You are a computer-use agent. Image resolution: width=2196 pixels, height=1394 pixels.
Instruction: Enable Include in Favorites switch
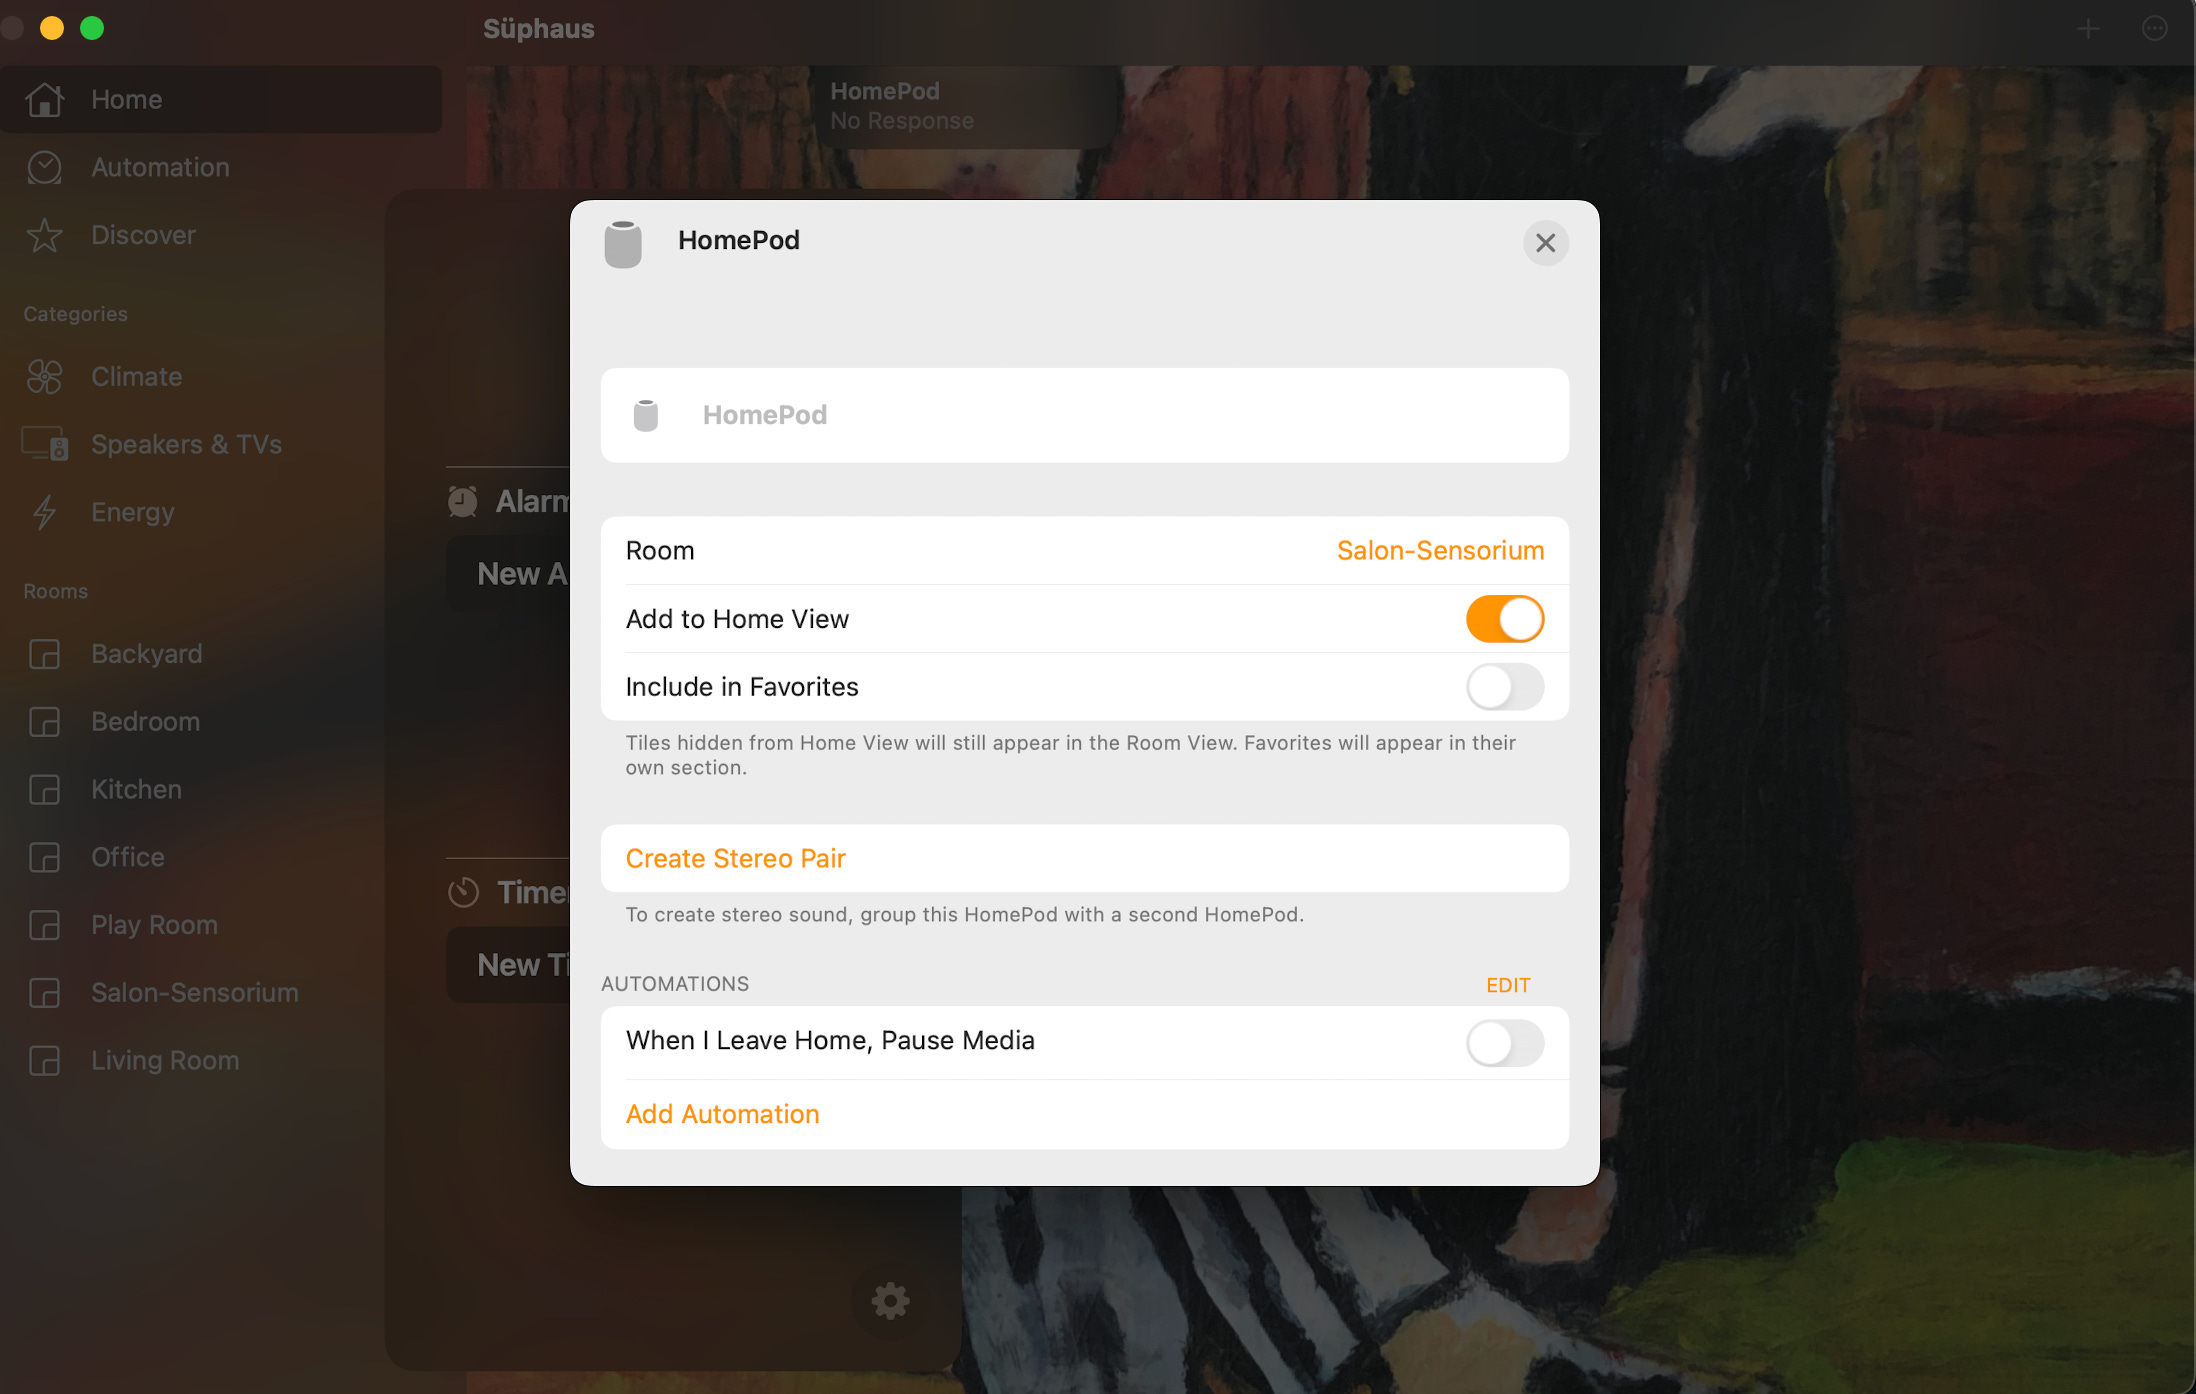[x=1505, y=687]
